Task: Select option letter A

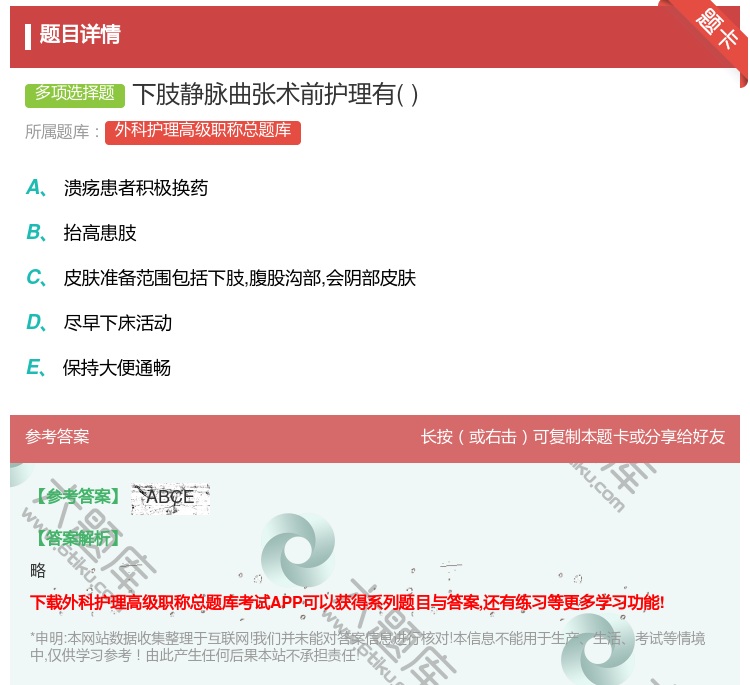Action: [35, 188]
